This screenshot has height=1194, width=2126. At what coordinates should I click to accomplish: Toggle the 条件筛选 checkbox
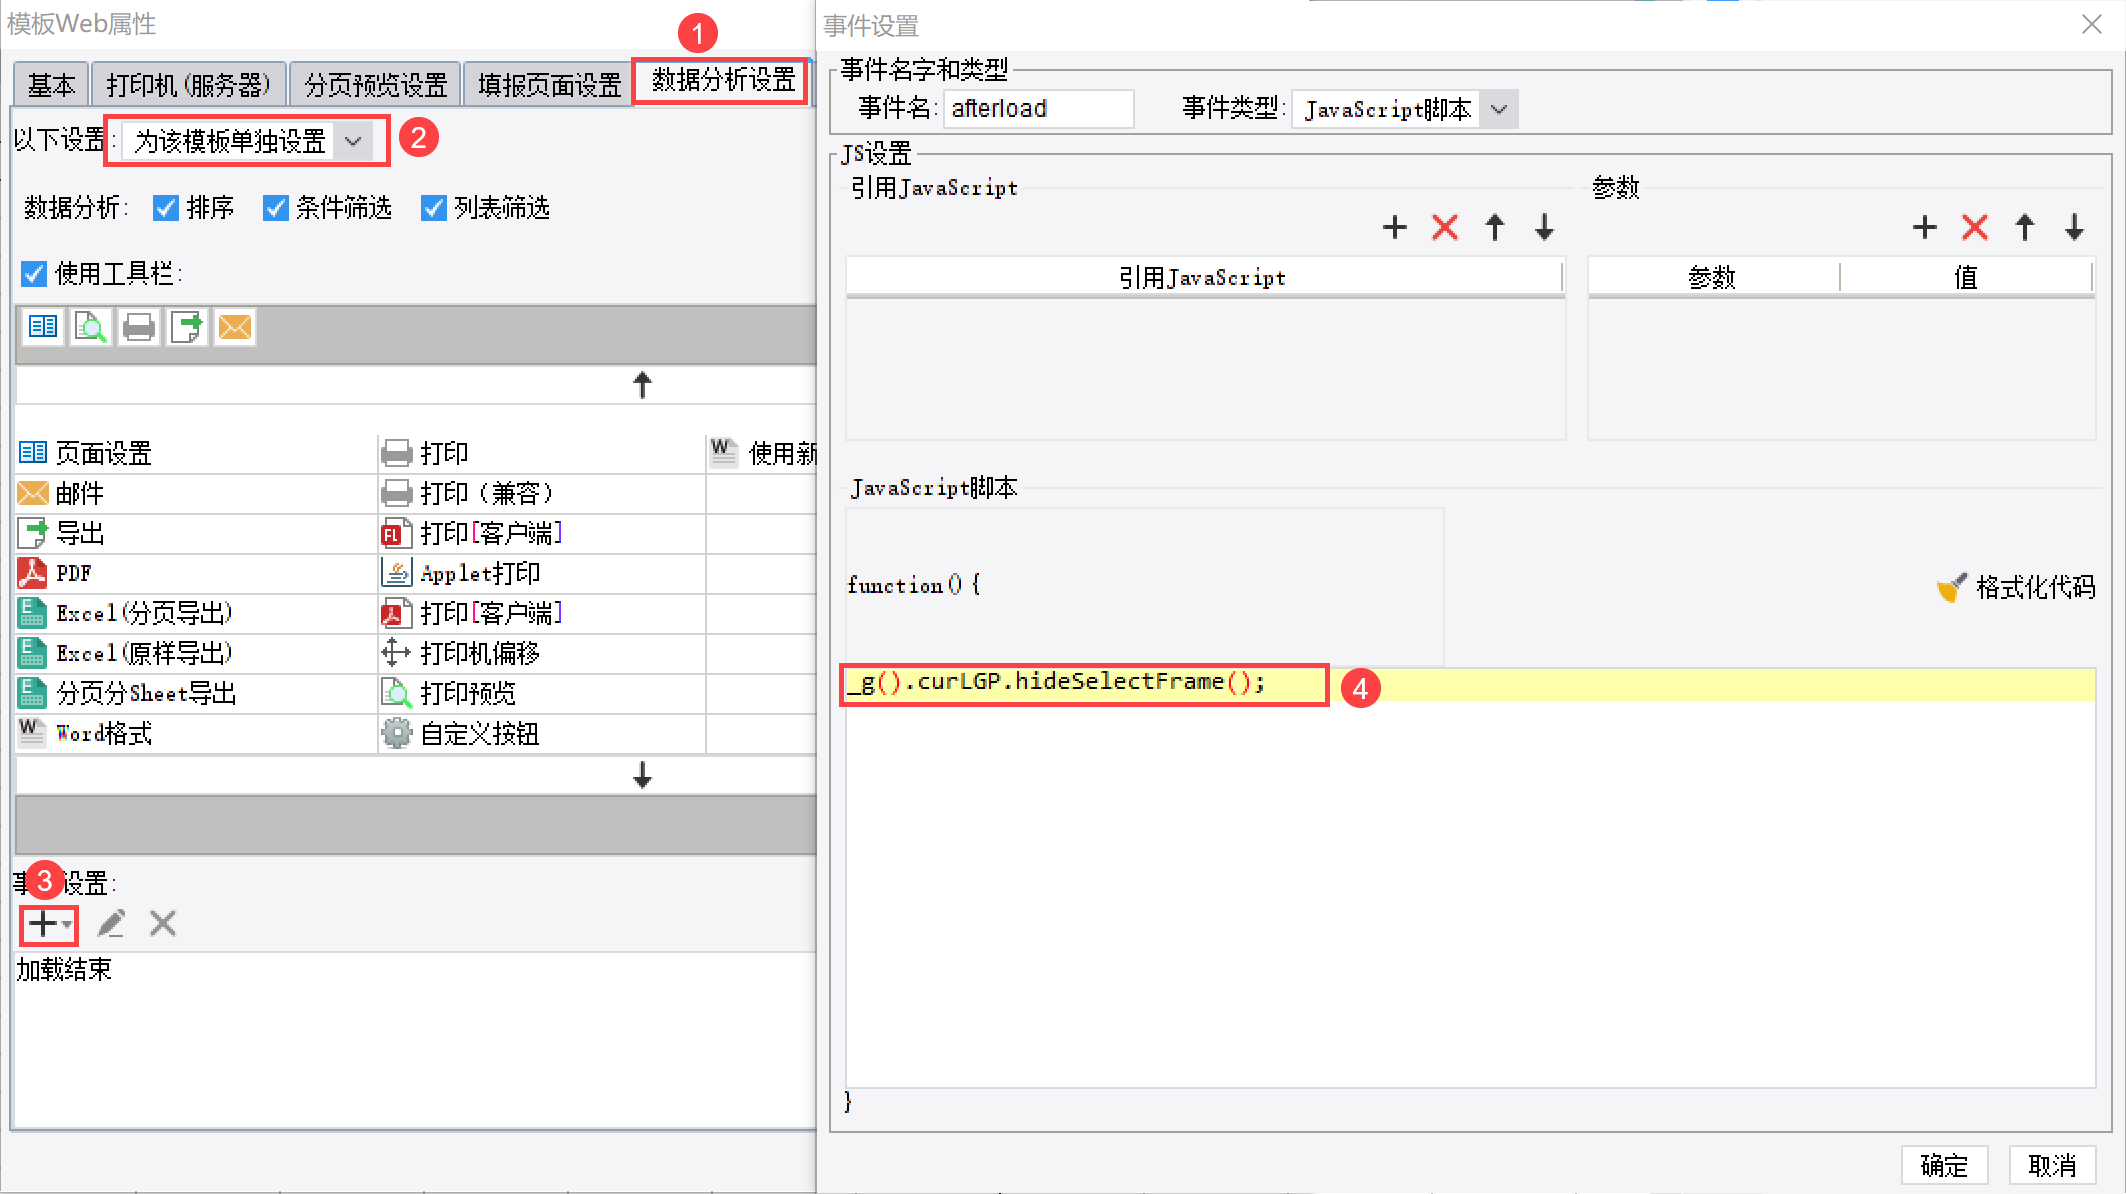coord(275,208)
